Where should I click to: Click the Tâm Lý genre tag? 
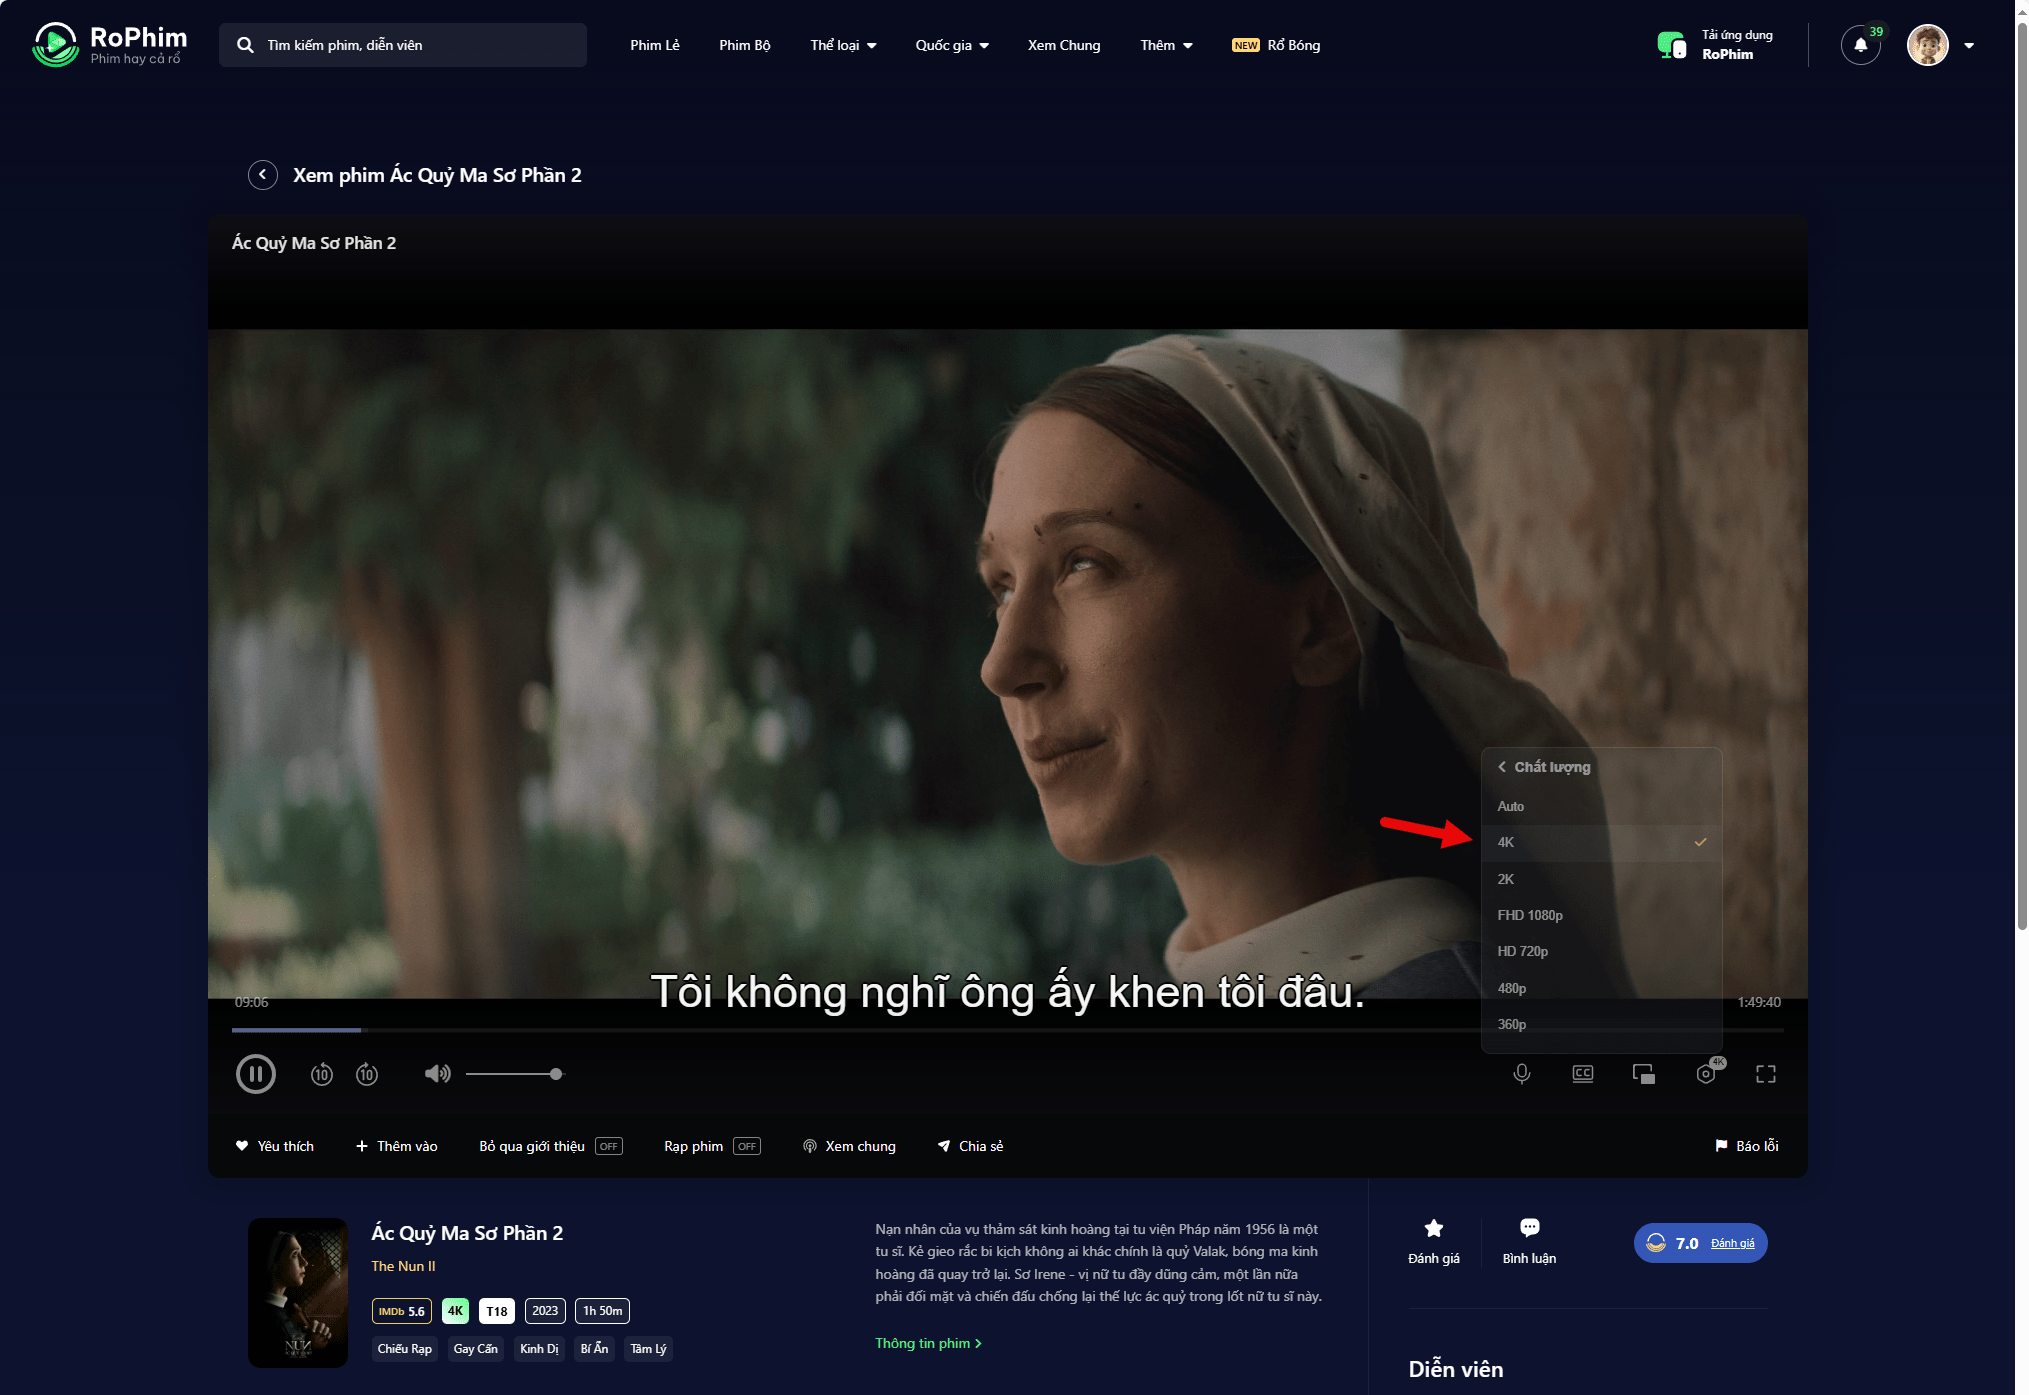pyautogui.click(x=648, y=1349)
